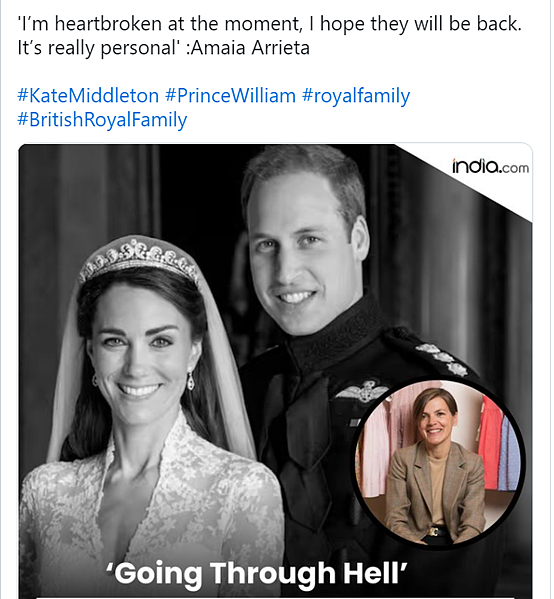Open the #PrinceWilliam hashtag
This screenshot has width=554, height=599.
tap(230, 96)
